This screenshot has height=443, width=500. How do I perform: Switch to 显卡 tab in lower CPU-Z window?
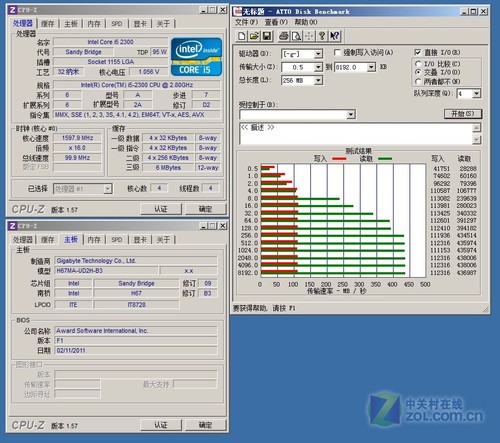click(x=140, y=240)
